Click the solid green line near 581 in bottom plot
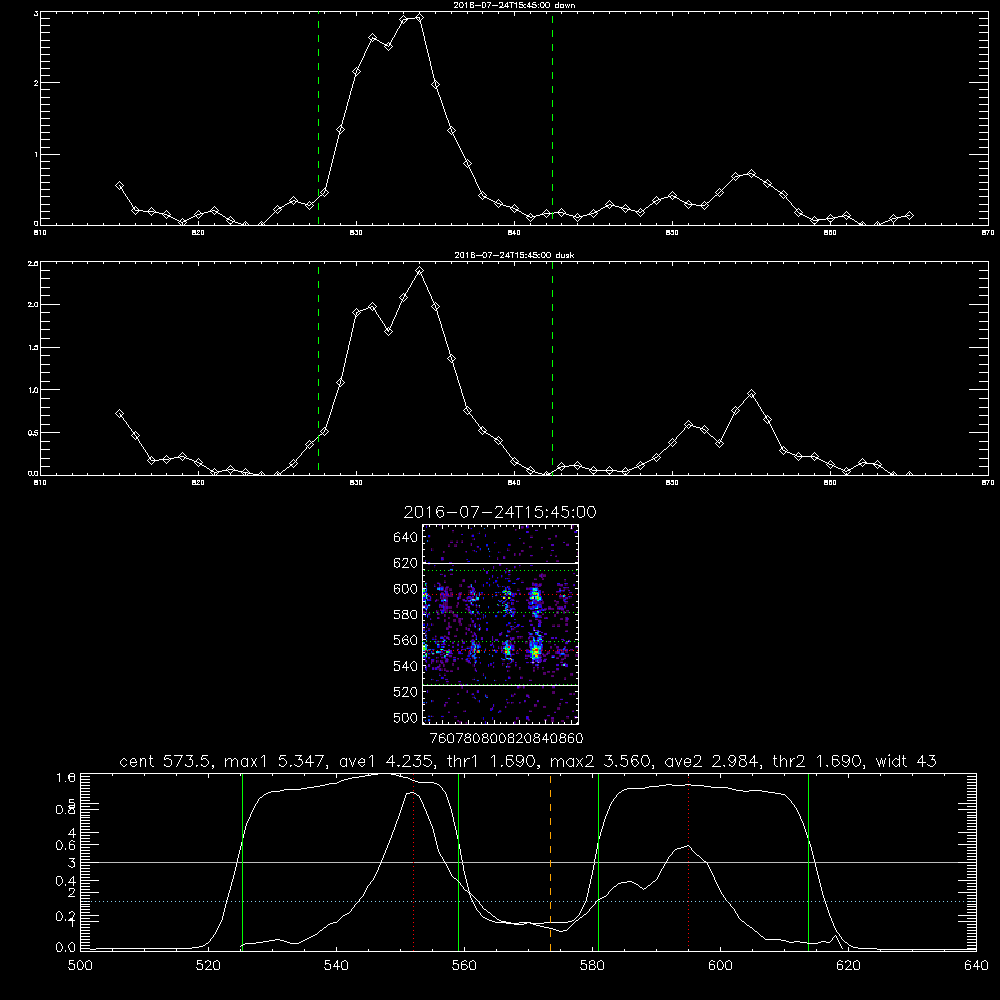 pyautogui.click(x=598, y=861)
